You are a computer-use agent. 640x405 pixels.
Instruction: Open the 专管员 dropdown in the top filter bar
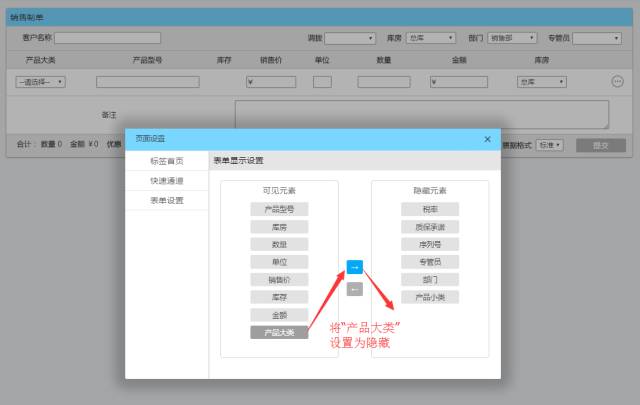(x=597, y=38)
